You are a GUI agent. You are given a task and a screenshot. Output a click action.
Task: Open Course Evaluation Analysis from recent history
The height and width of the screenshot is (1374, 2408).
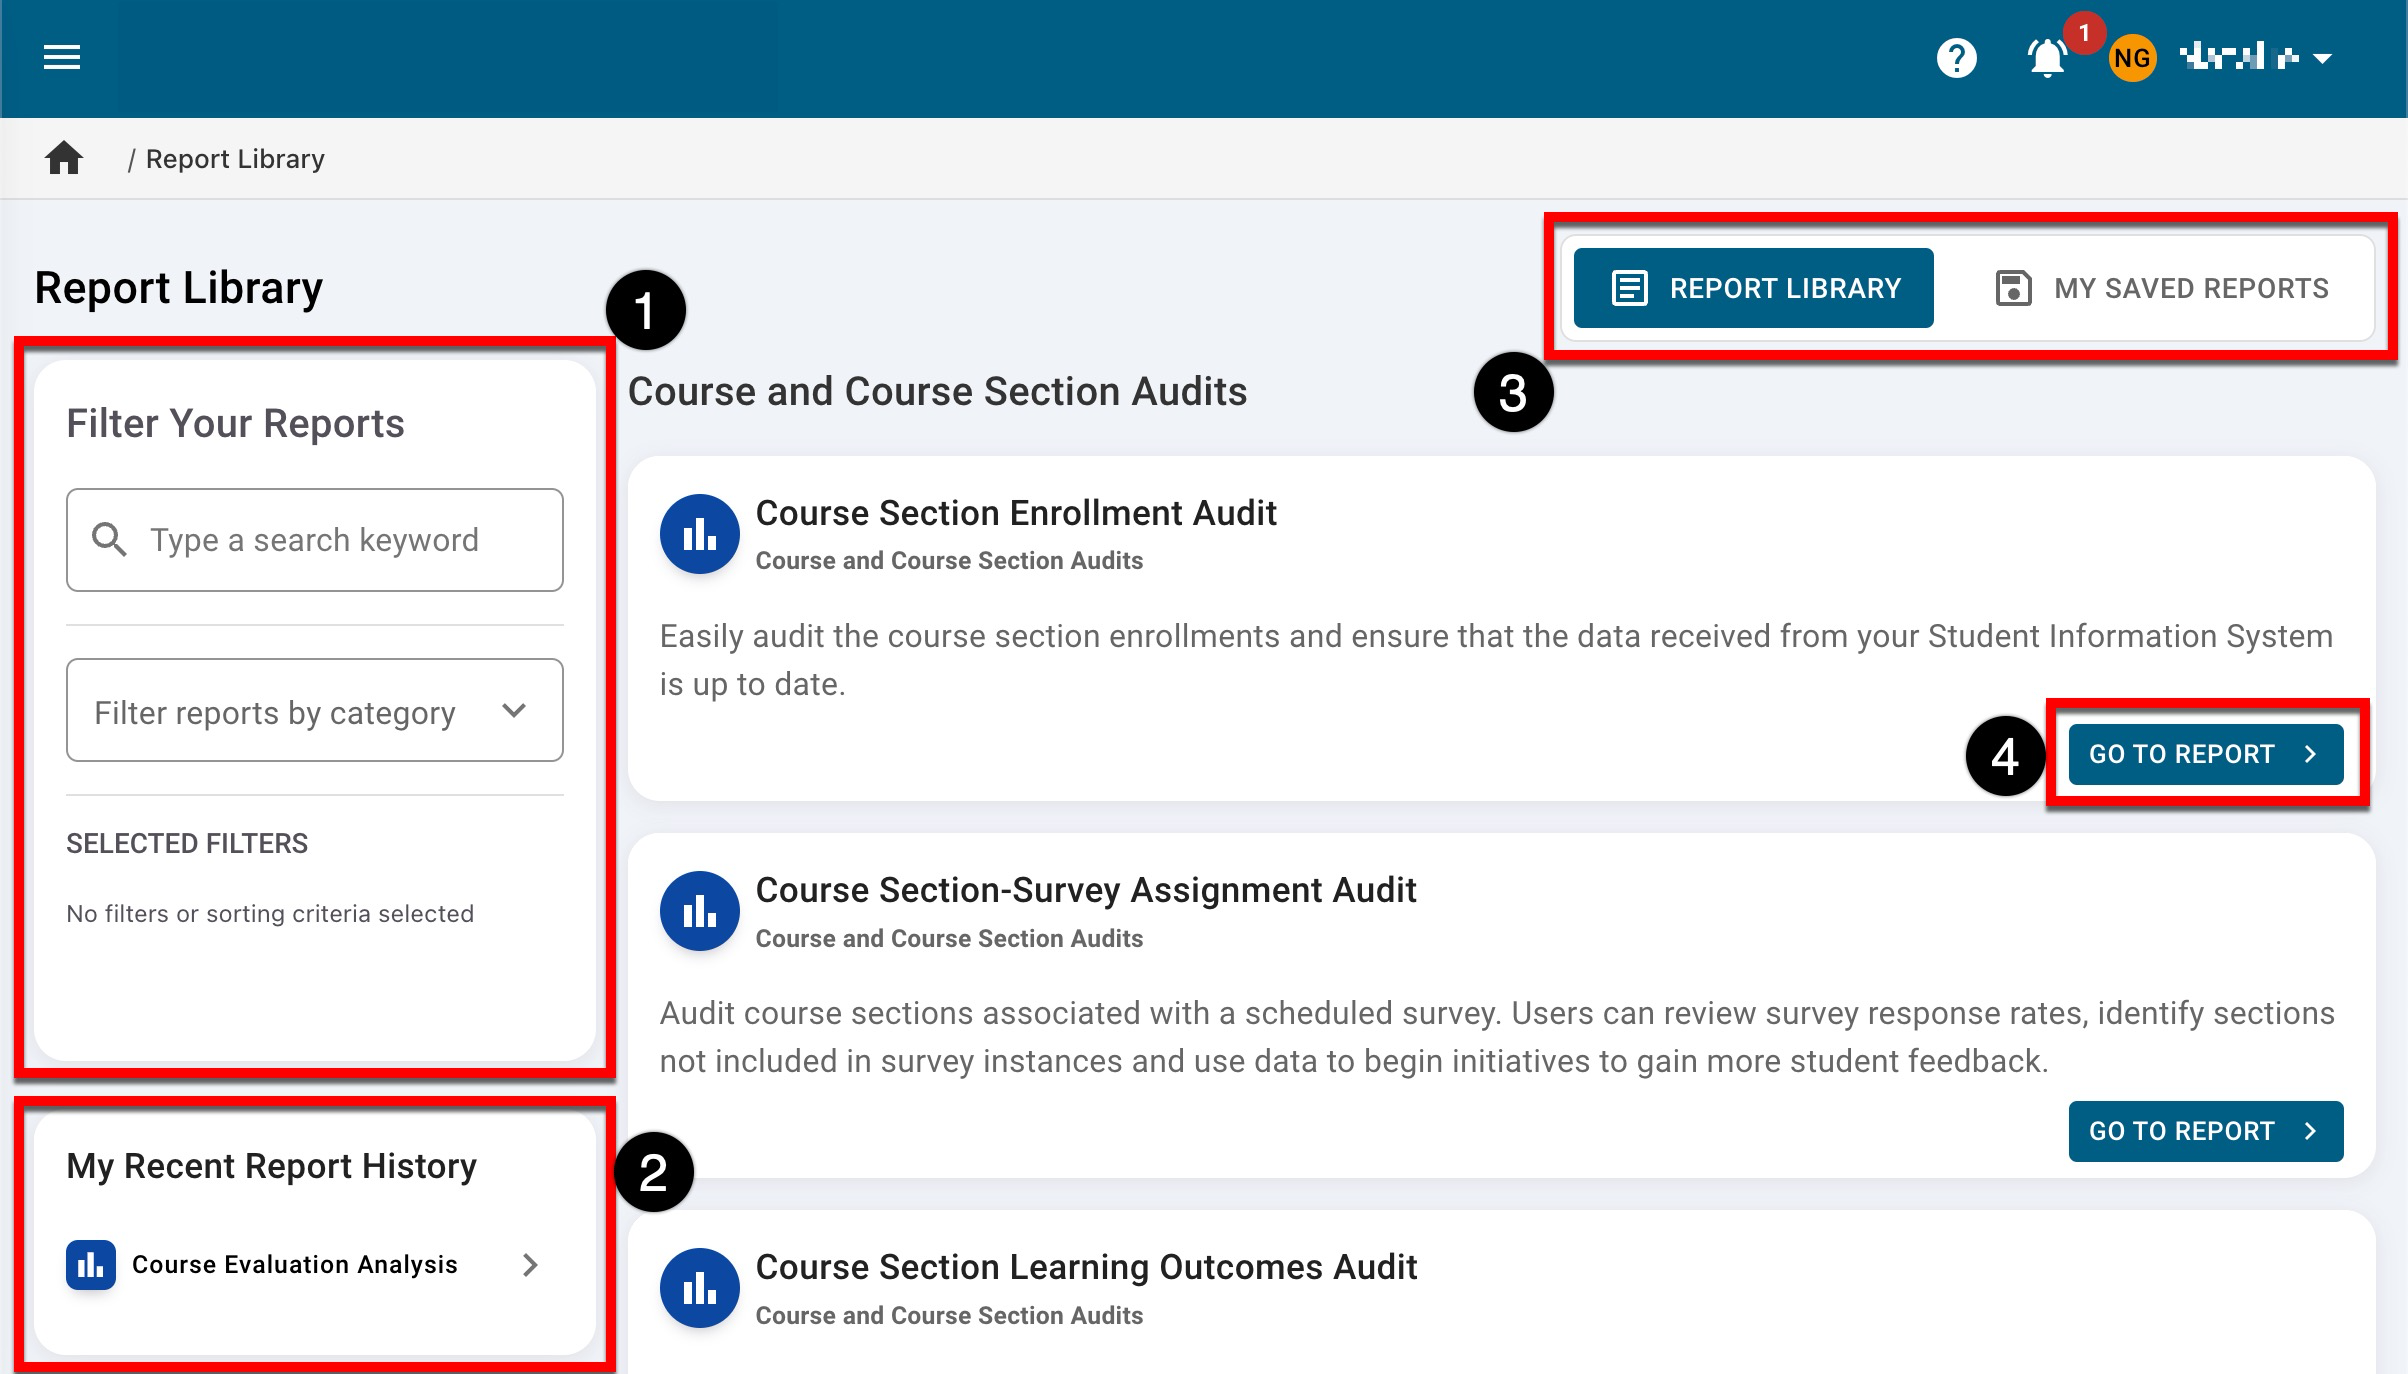point(294,1265)
